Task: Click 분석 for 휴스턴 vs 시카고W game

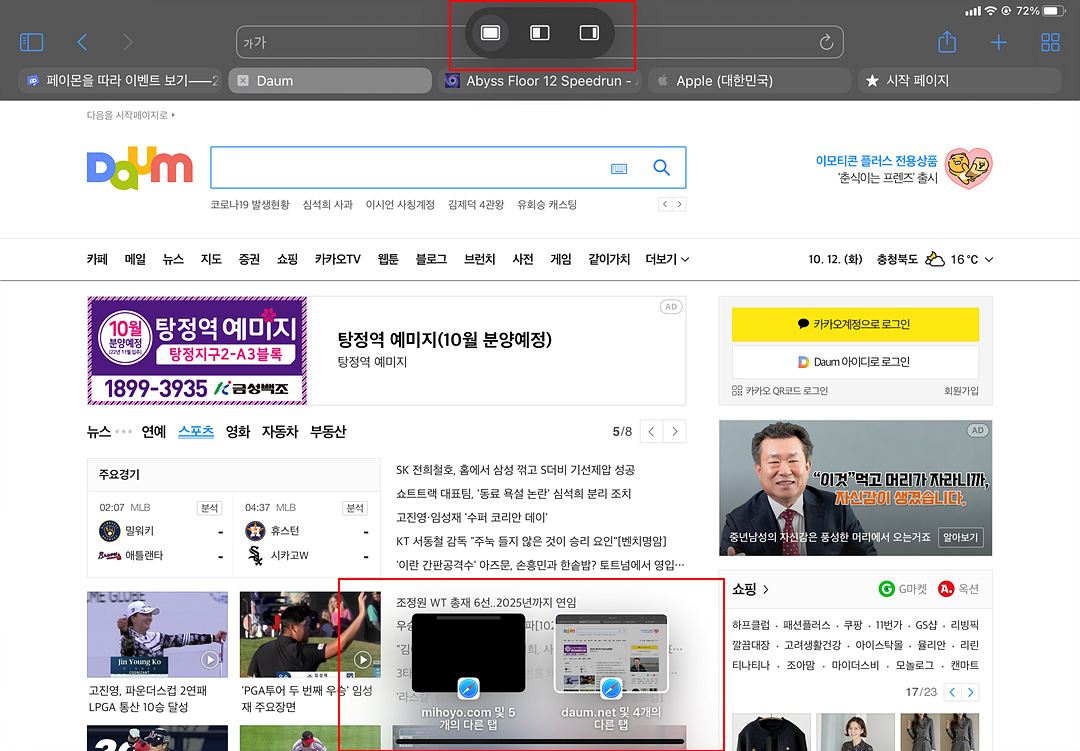Action: [355, 508]
